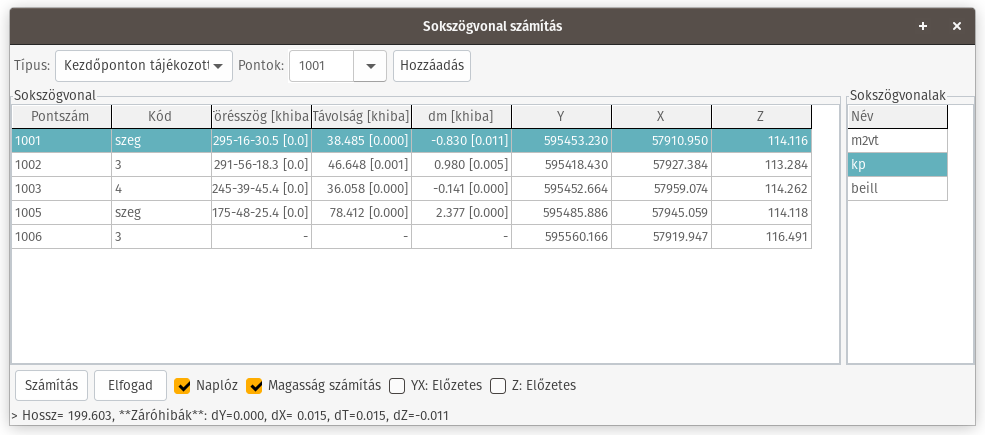Select point 1001 cell

pyautogui.click(x=61, y=141)
